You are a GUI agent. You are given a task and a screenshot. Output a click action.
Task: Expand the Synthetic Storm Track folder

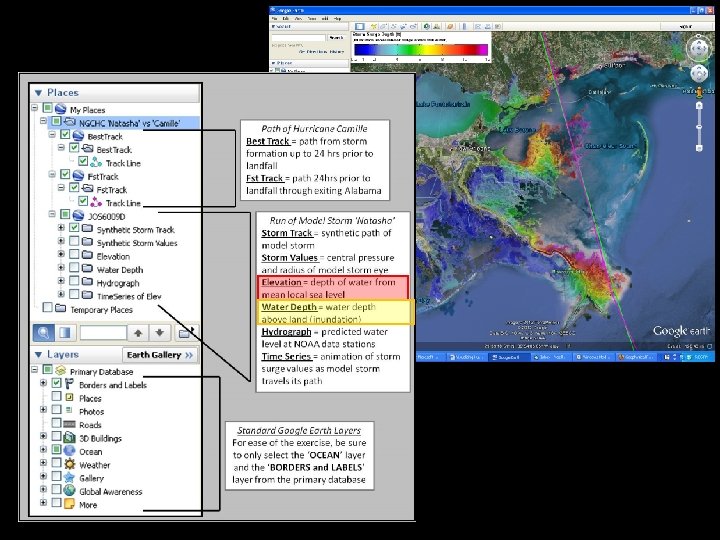61,228
